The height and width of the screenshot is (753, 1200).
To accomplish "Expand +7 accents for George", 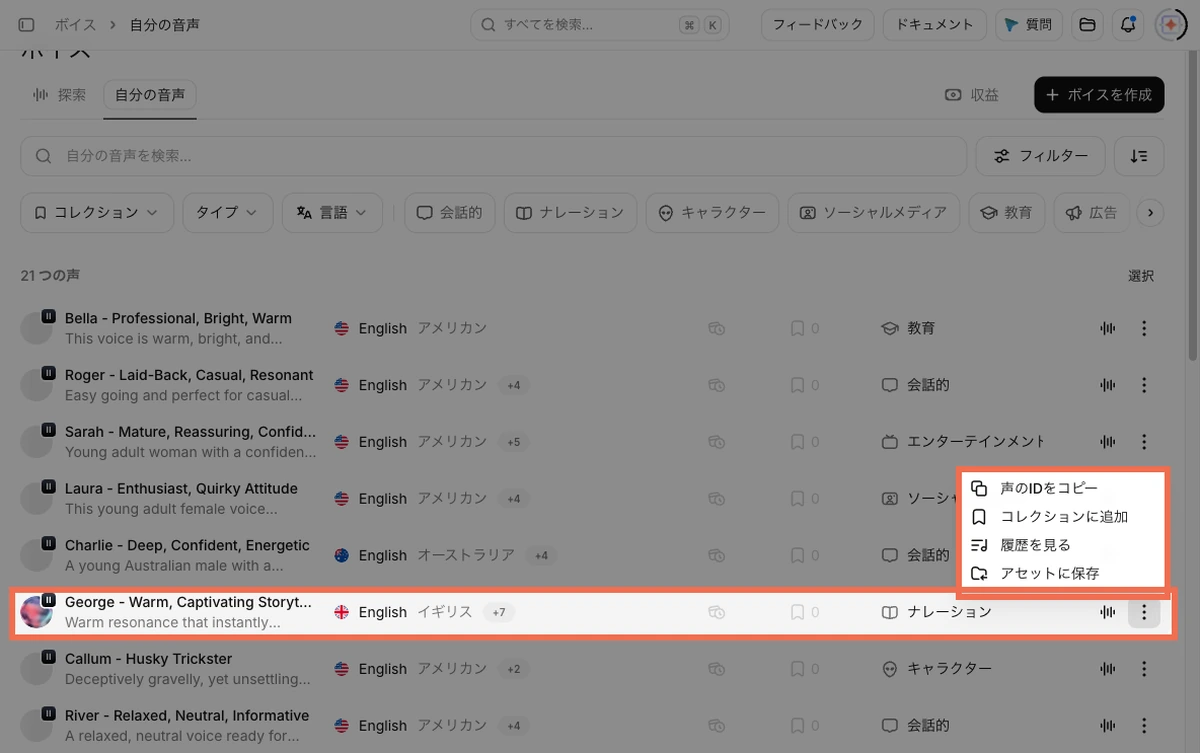I will tap(498, 612).
